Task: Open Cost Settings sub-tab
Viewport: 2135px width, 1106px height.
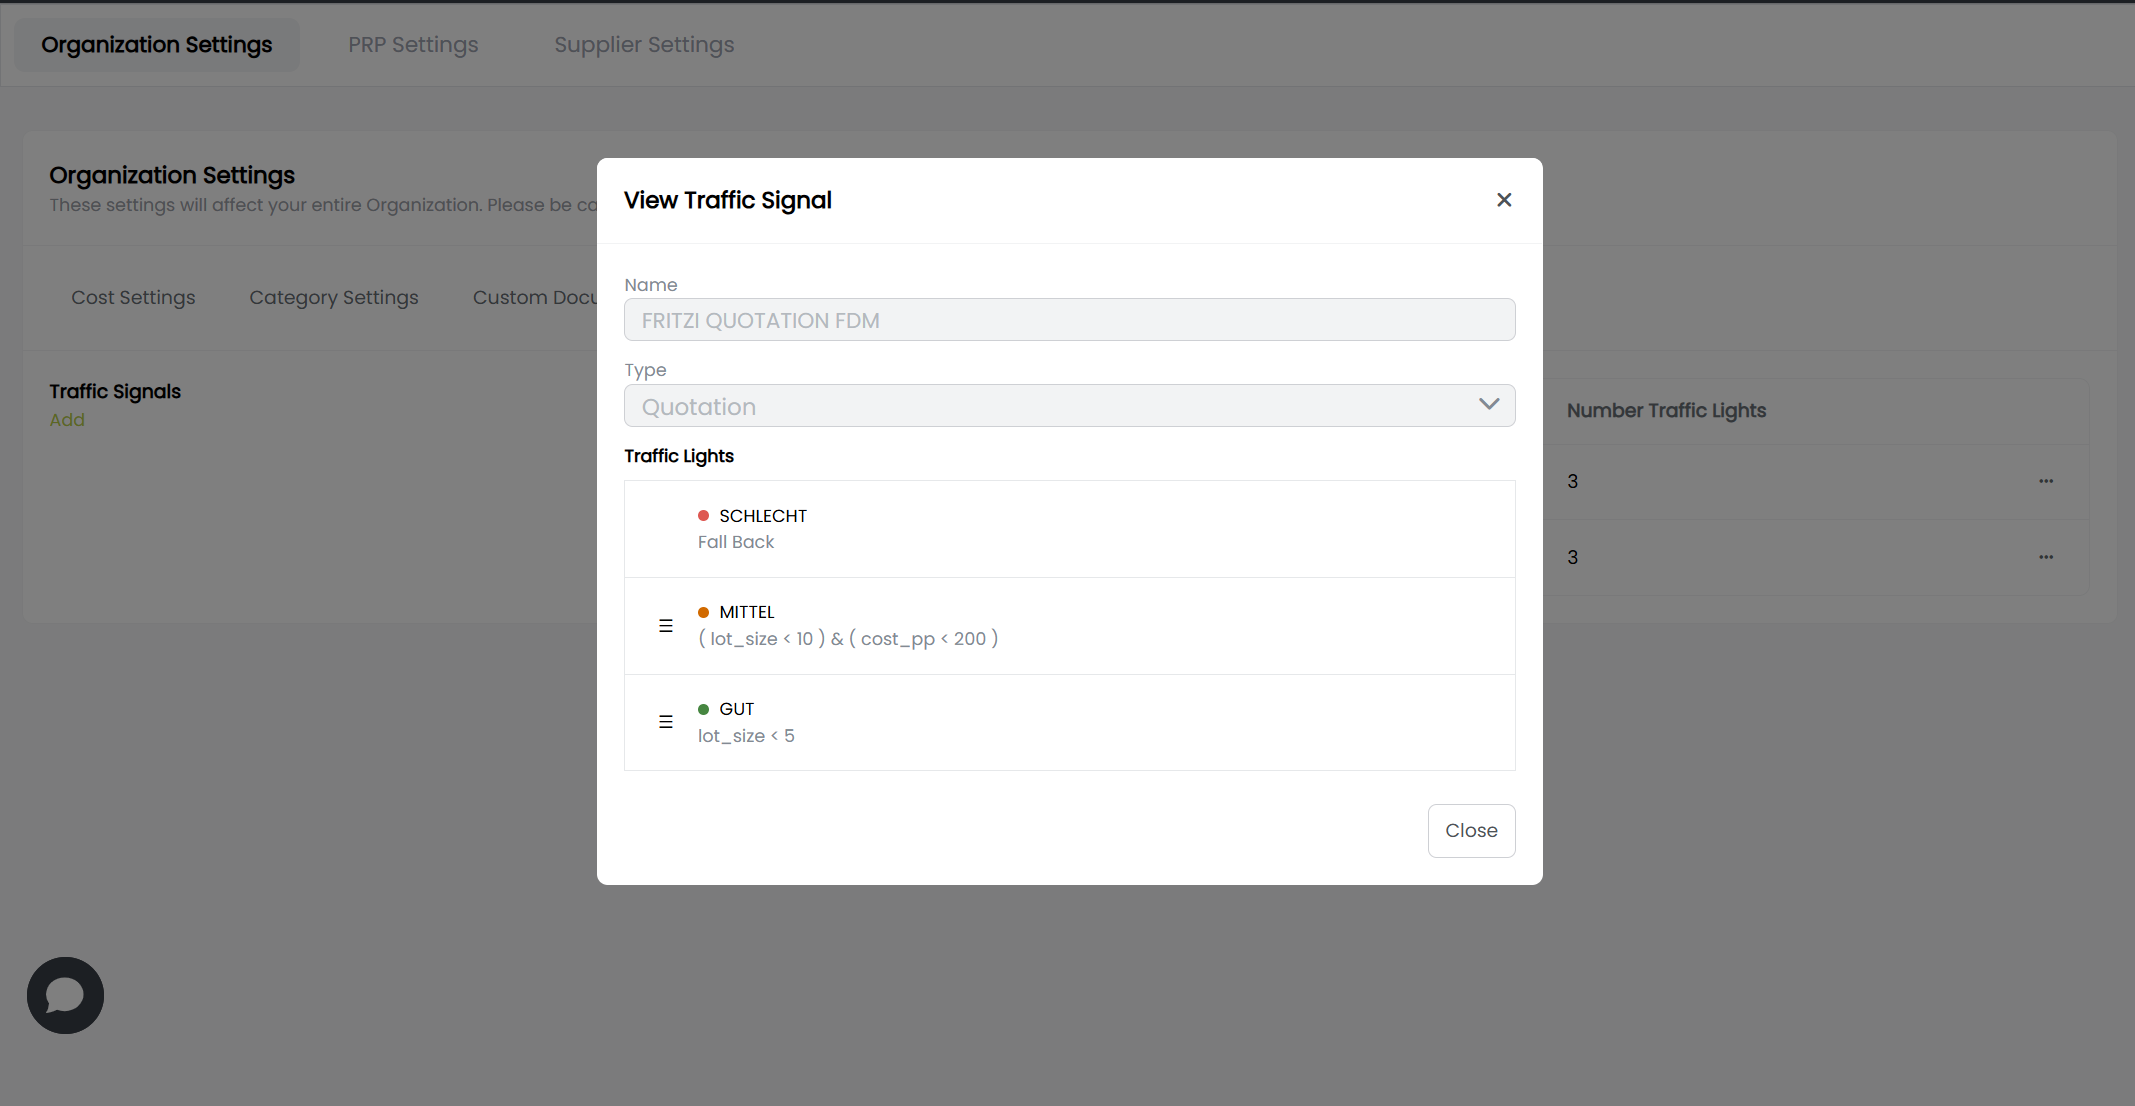Action: click(133, 298)
